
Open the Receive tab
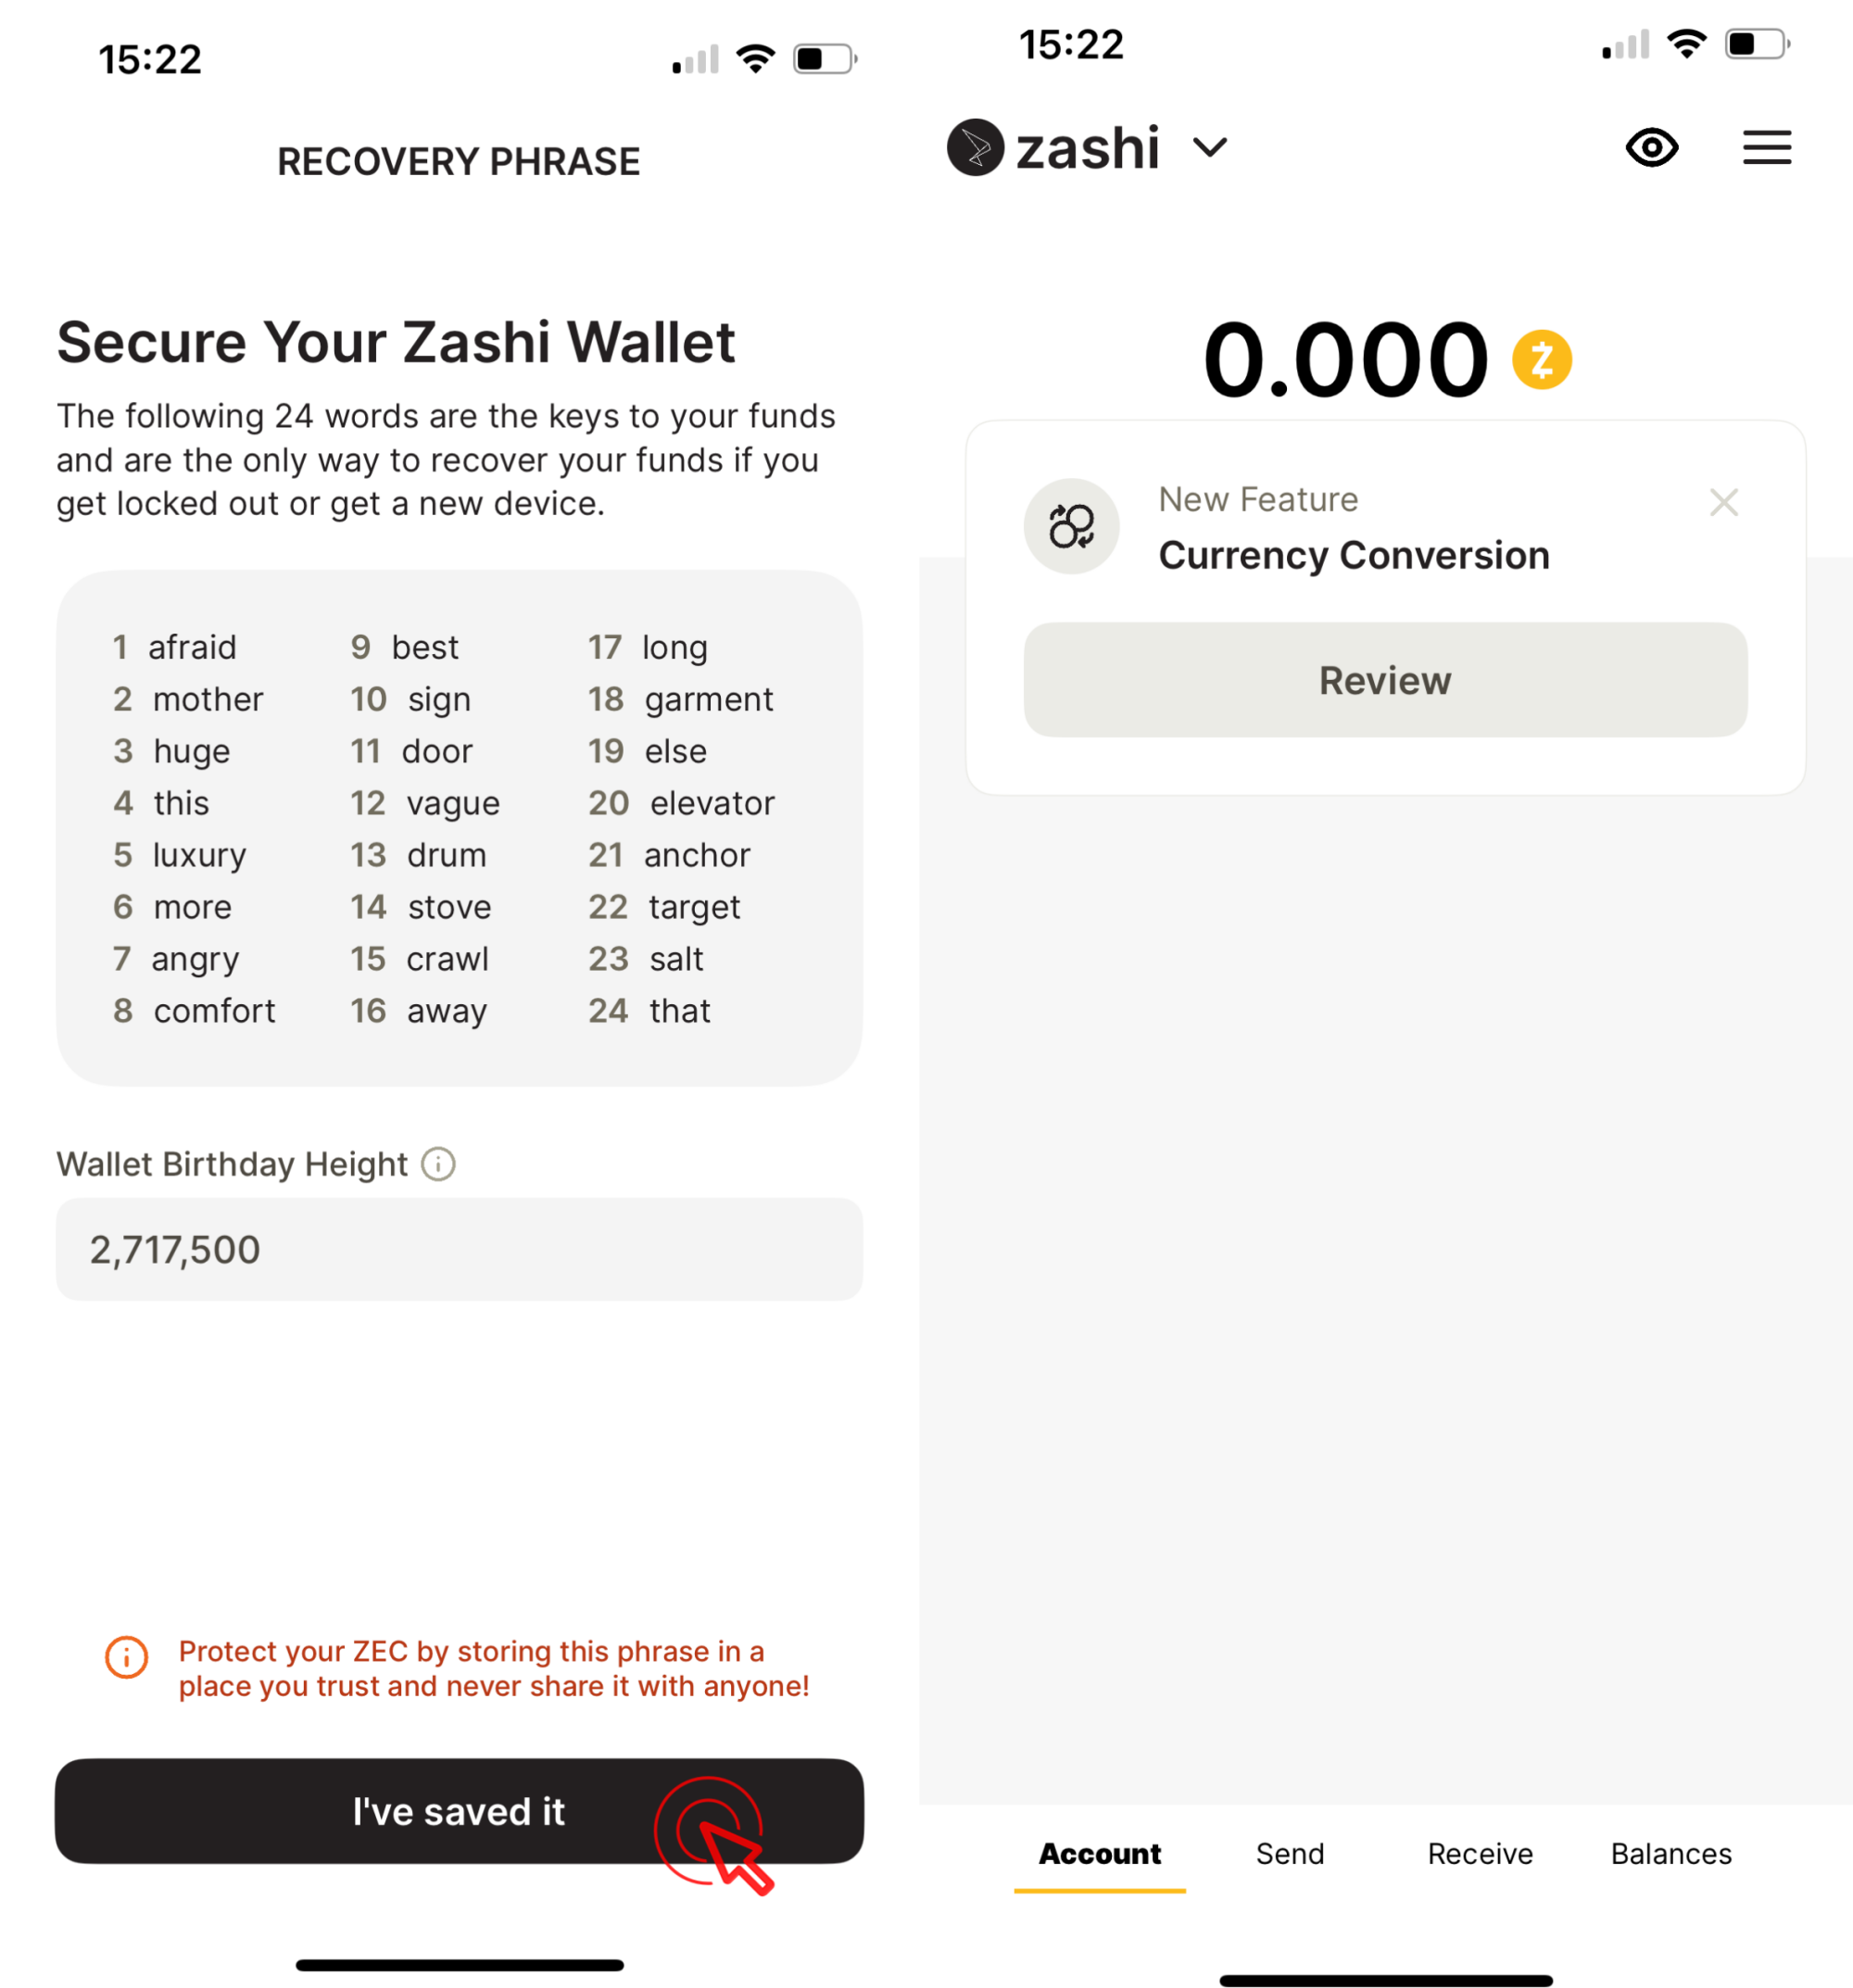coord(1480,1853)
